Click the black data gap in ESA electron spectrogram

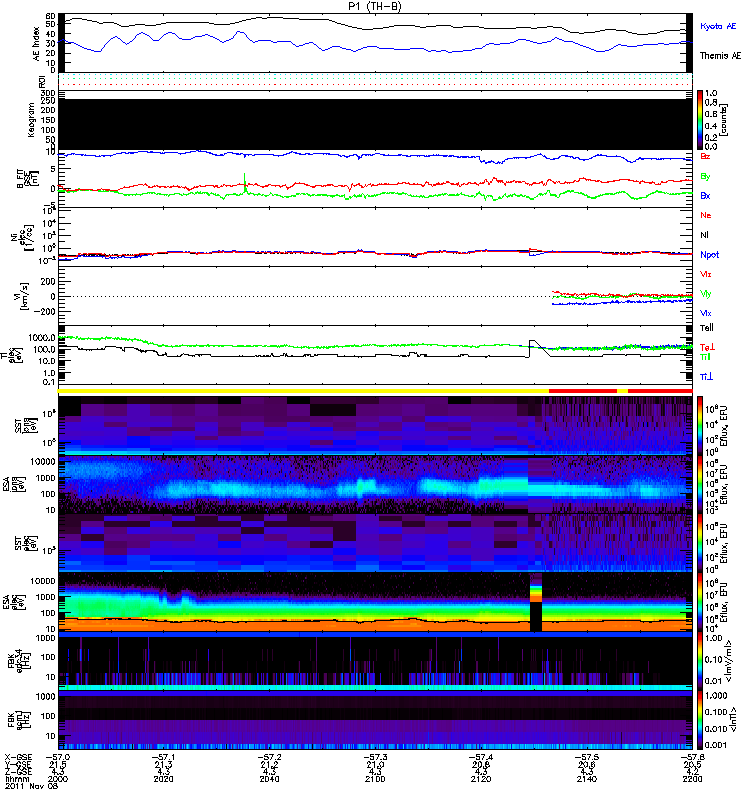535,617
